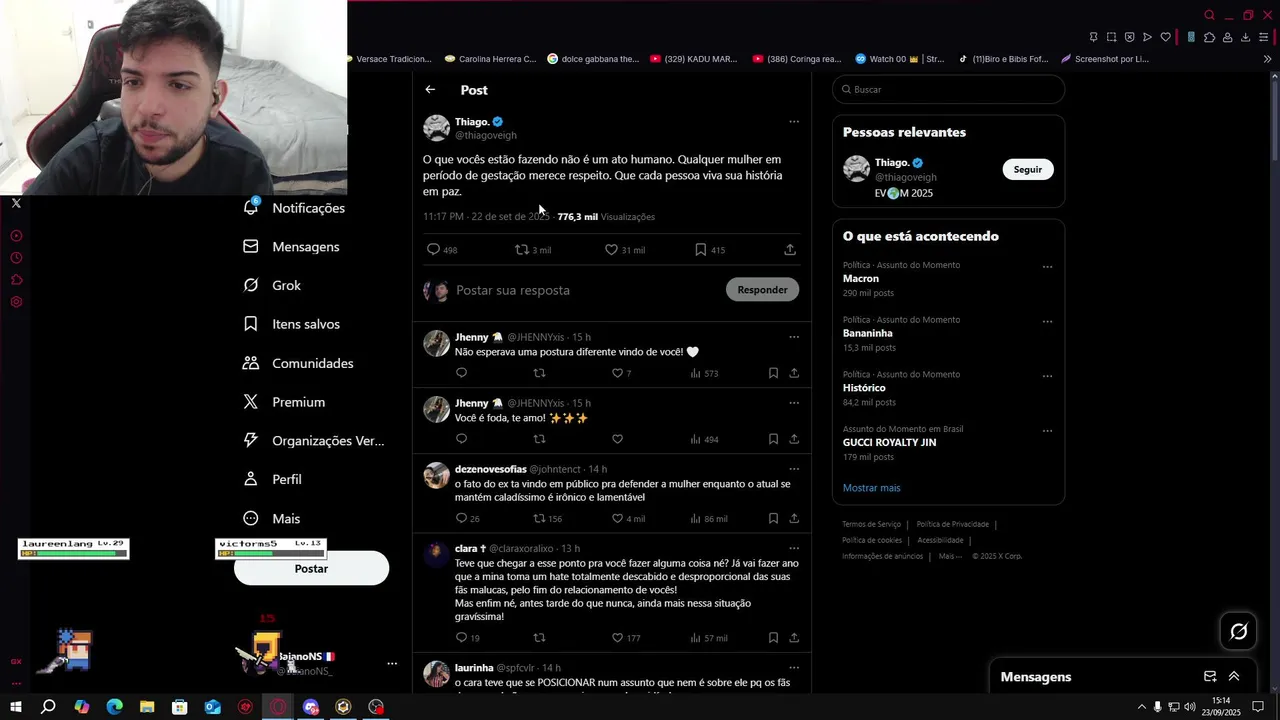The image size is (1280, 720).
Task: Like Thiago's main post via heart icon
Action: 611,249
